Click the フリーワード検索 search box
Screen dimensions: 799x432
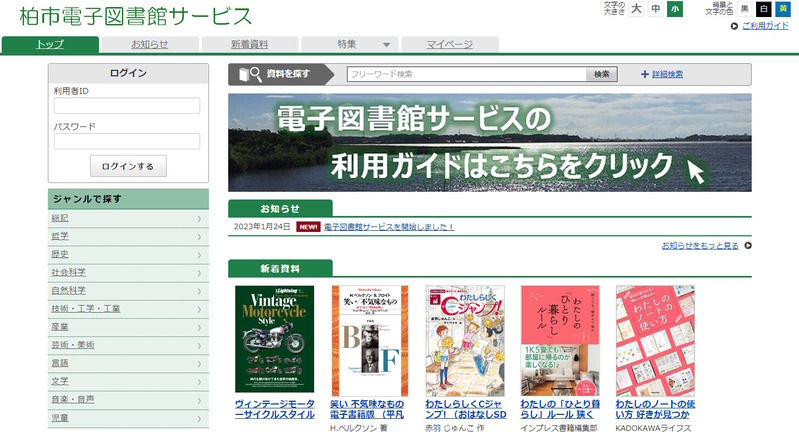tap(467, 74)
